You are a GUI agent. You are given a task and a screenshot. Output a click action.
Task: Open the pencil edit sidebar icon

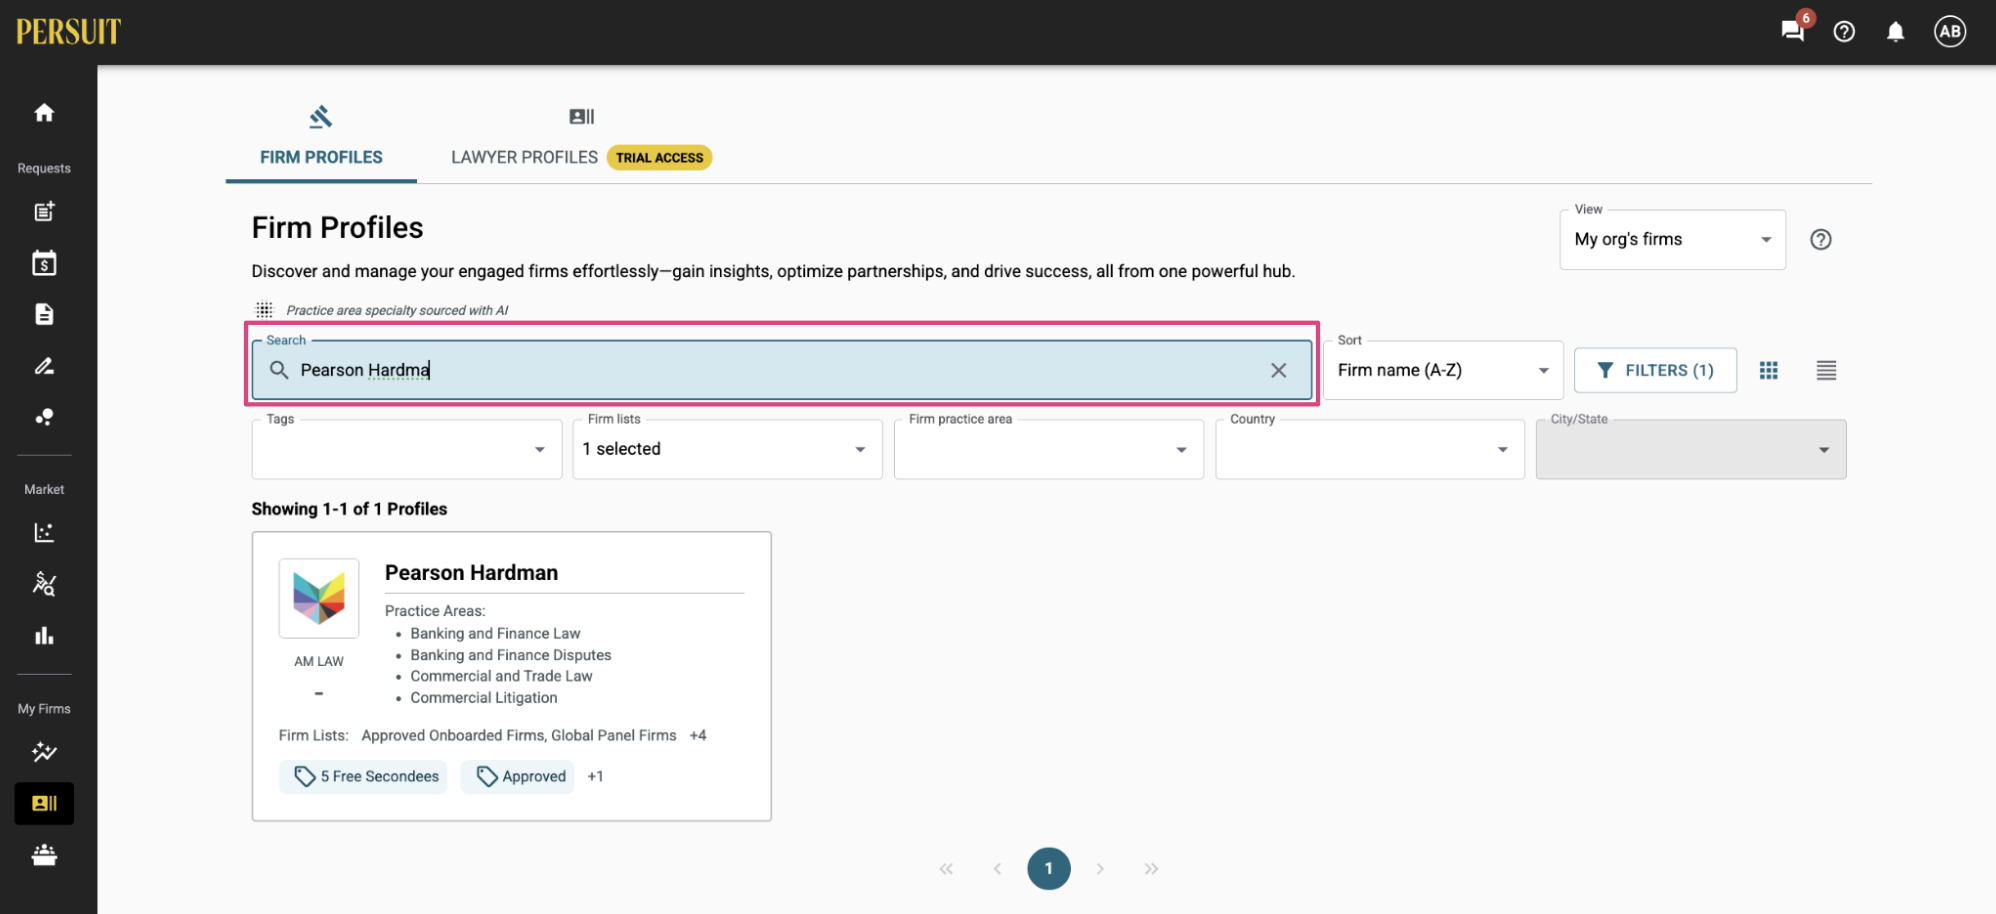coord(44,366)
